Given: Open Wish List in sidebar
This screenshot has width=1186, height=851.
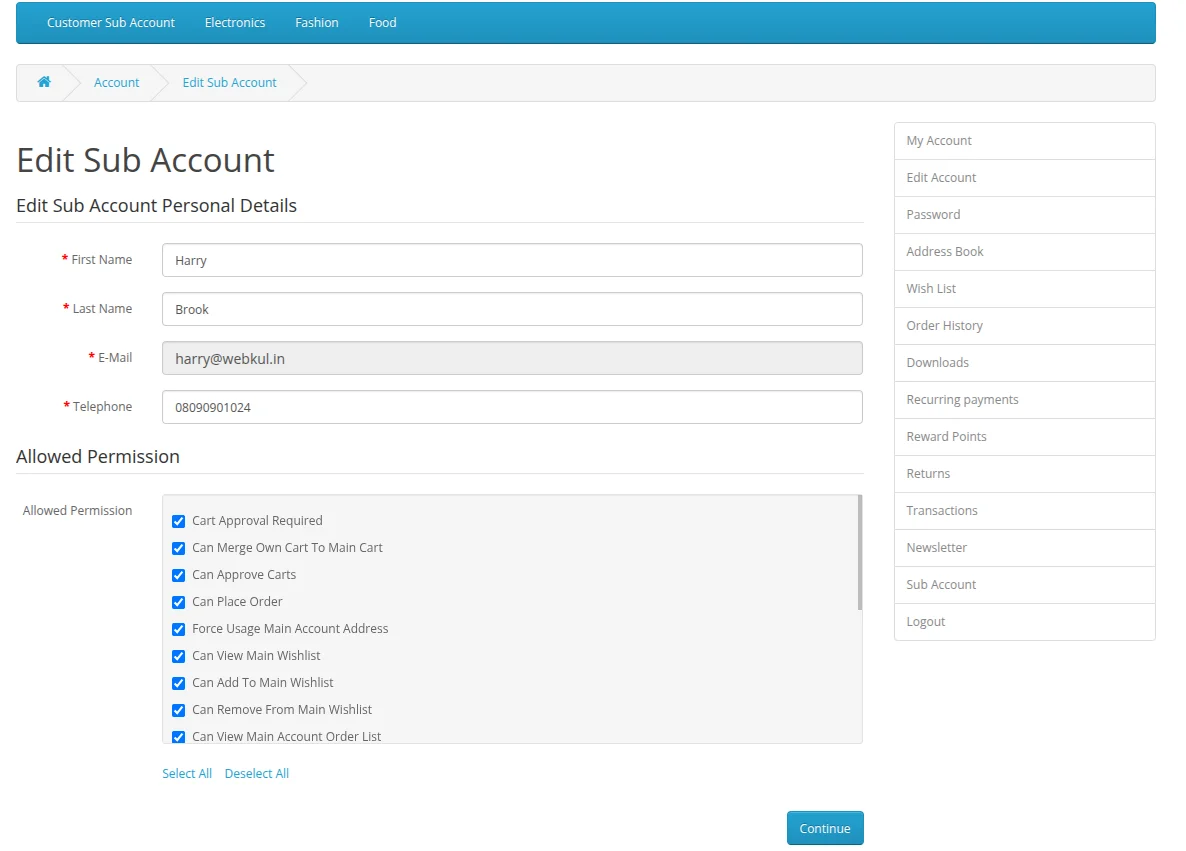Looking at the screenshot, I should pos(1024,289).
